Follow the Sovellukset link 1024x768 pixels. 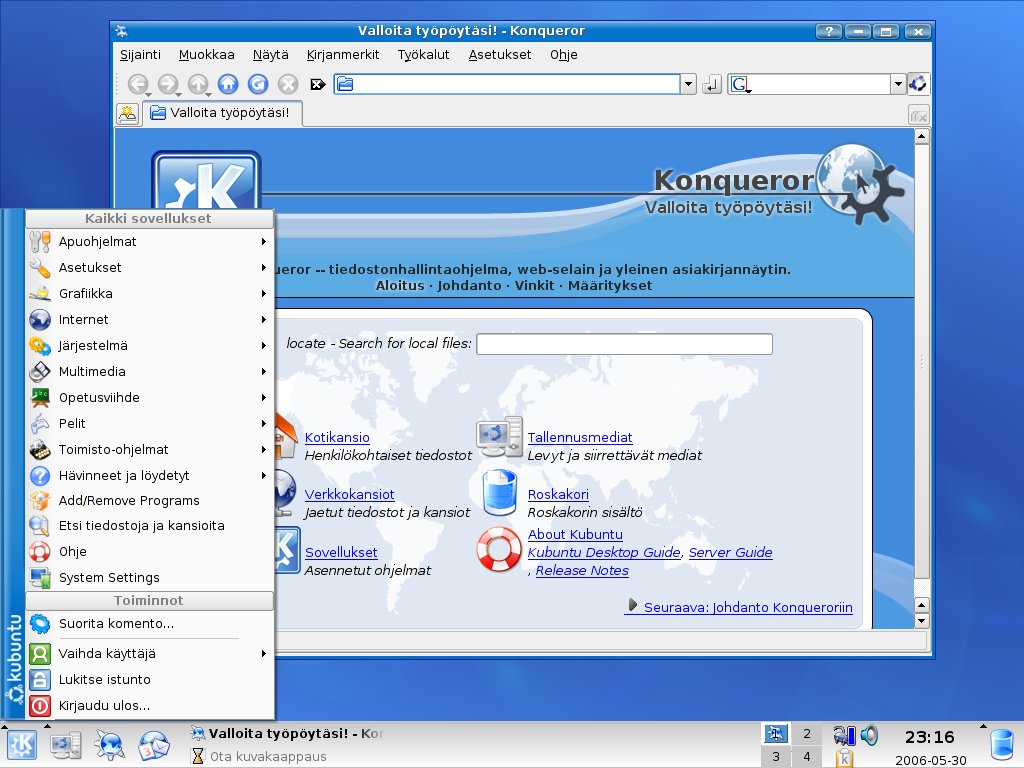click(341, 552)
